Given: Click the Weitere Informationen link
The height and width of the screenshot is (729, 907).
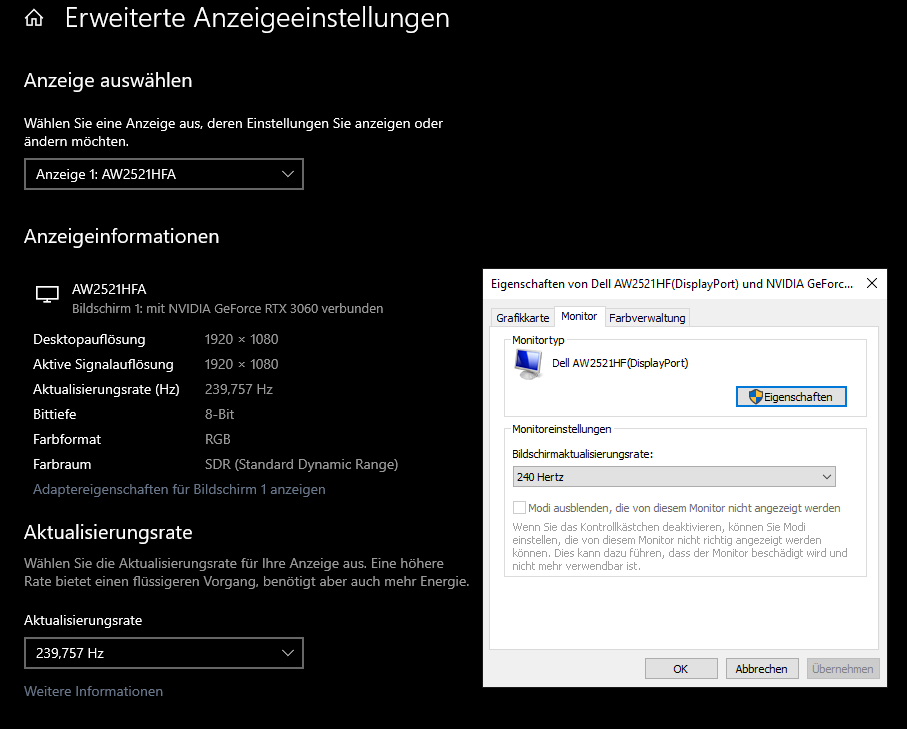Looking at the screenshot, I should [93, 690].
